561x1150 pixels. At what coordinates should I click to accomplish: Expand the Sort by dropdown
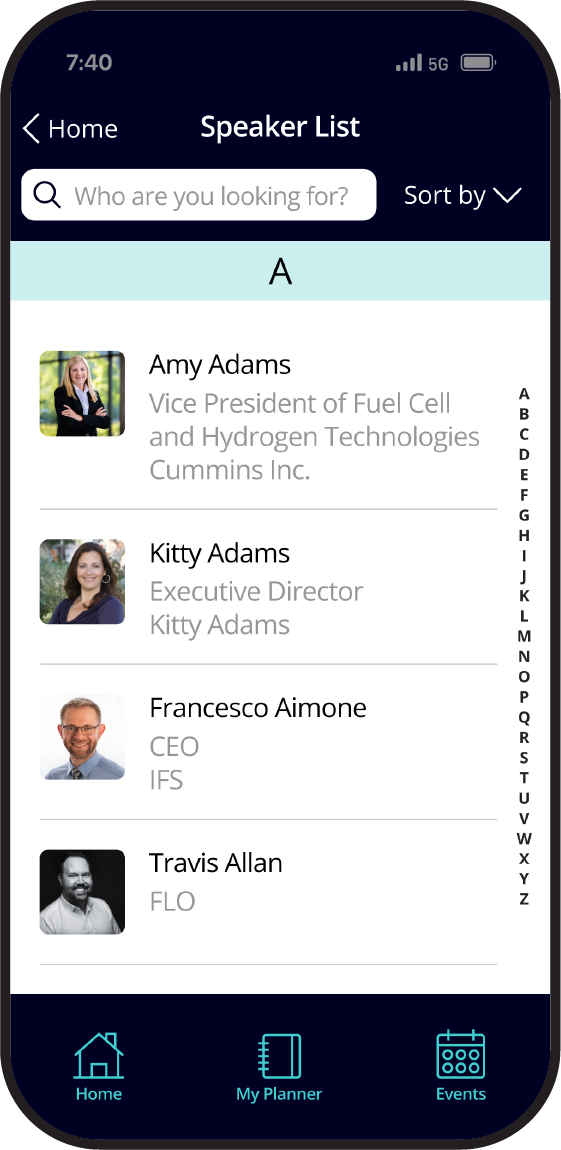coord(463,195)
